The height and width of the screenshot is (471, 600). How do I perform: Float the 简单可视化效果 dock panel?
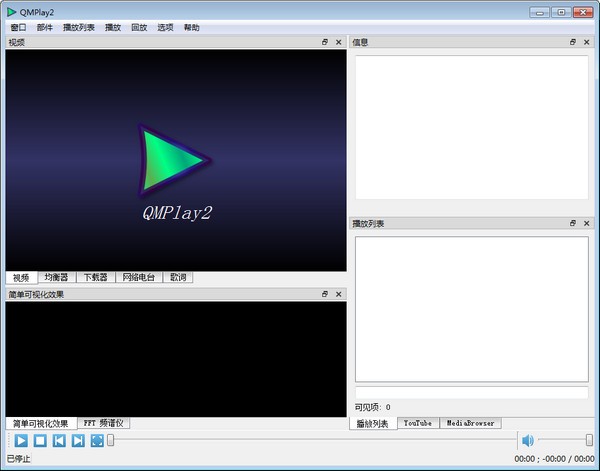pyautogui.click(x=325, y=294)
